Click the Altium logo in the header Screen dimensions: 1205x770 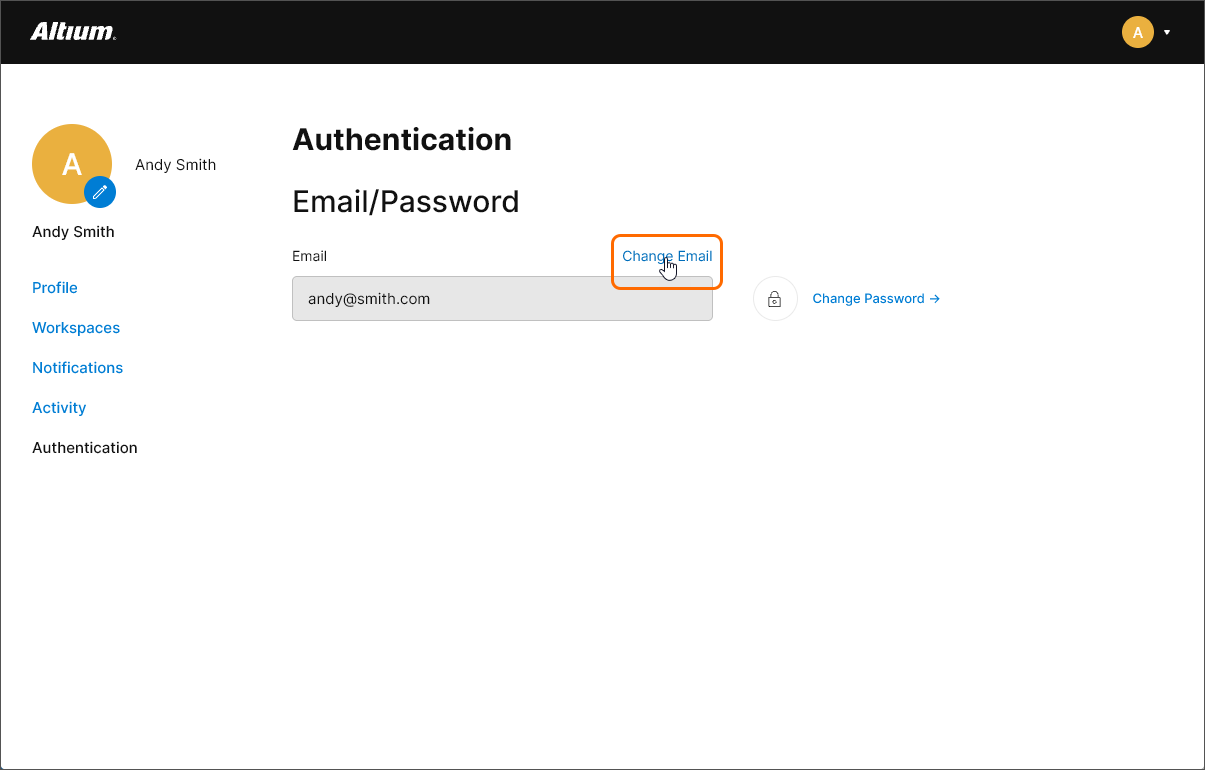tap(73, 32)
